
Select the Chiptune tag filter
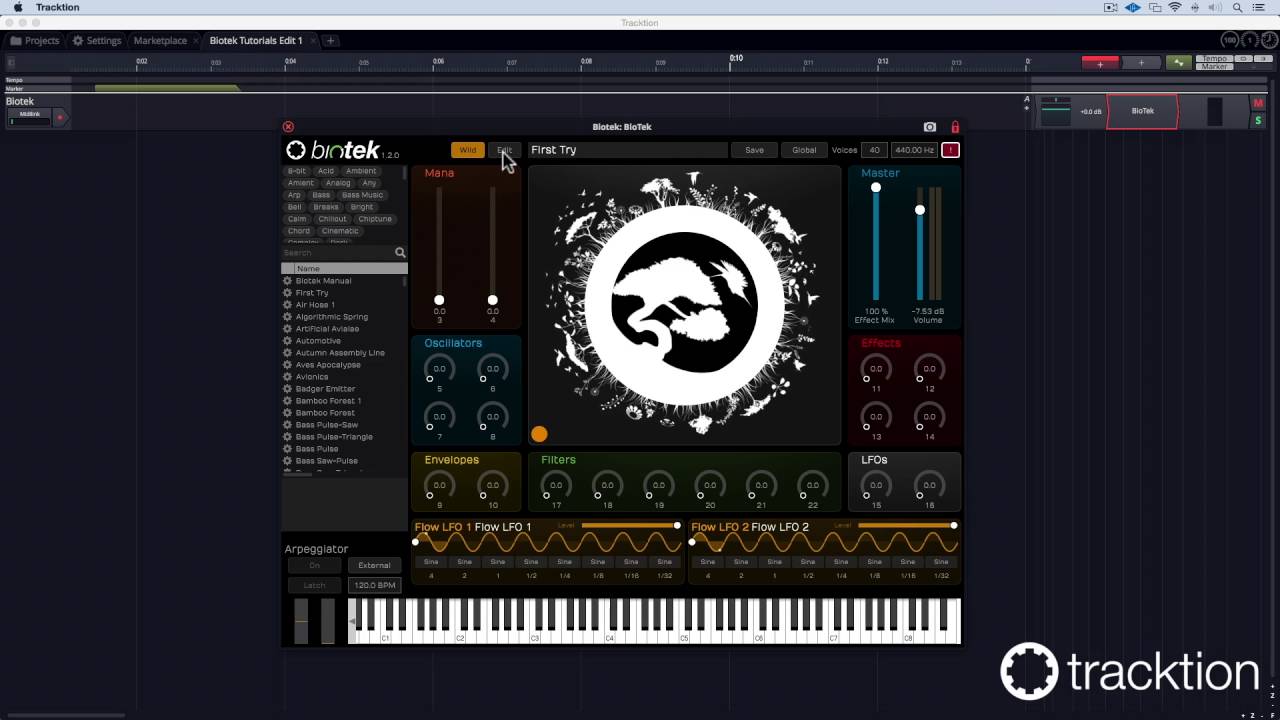click(375, 219)
